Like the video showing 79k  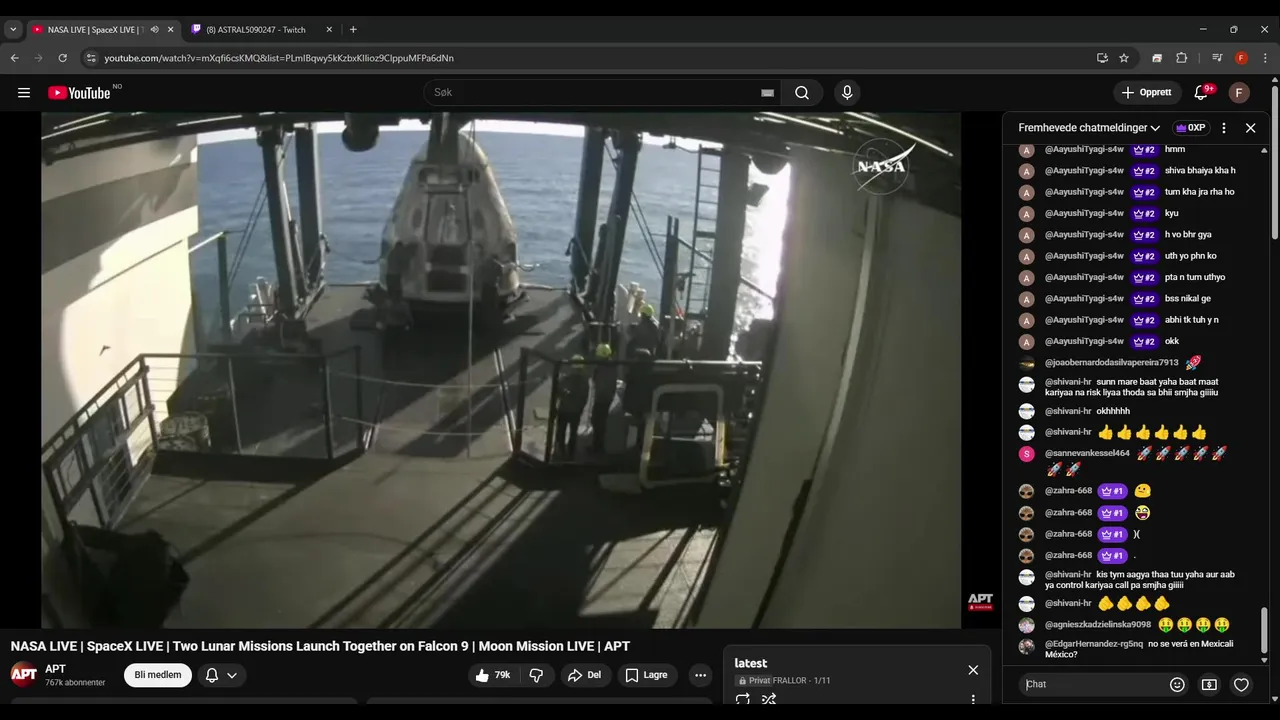click(493, 675)
